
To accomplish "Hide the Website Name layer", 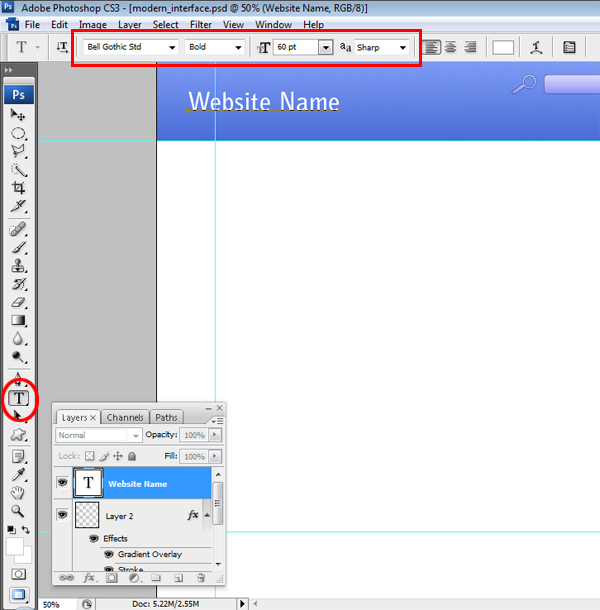I will pos(62,483).
